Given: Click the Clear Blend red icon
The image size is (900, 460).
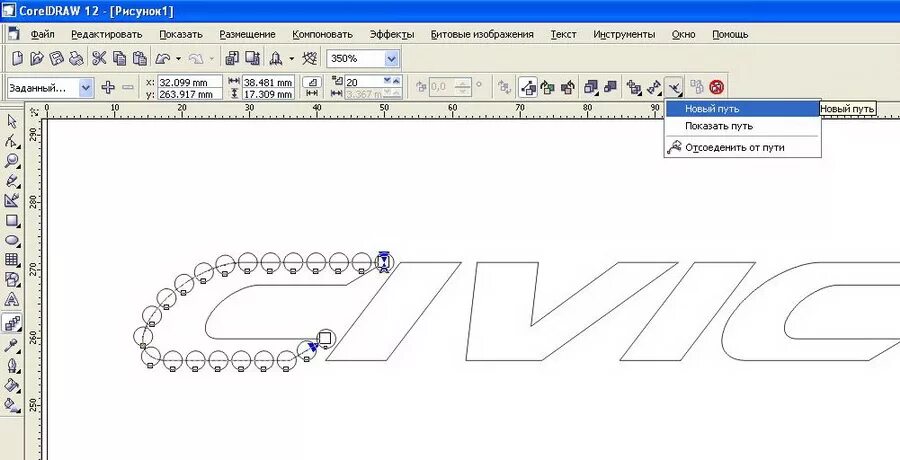Looking at the screenshot, I should coord(716,87).
